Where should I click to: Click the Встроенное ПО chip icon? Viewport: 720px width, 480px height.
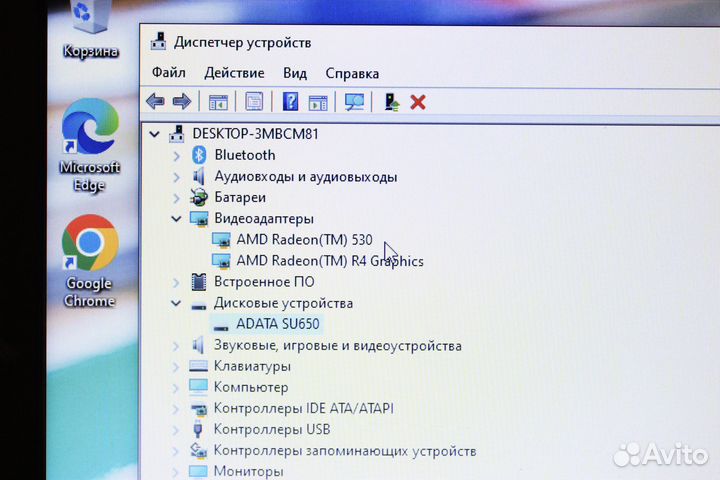tap(199, 282)
